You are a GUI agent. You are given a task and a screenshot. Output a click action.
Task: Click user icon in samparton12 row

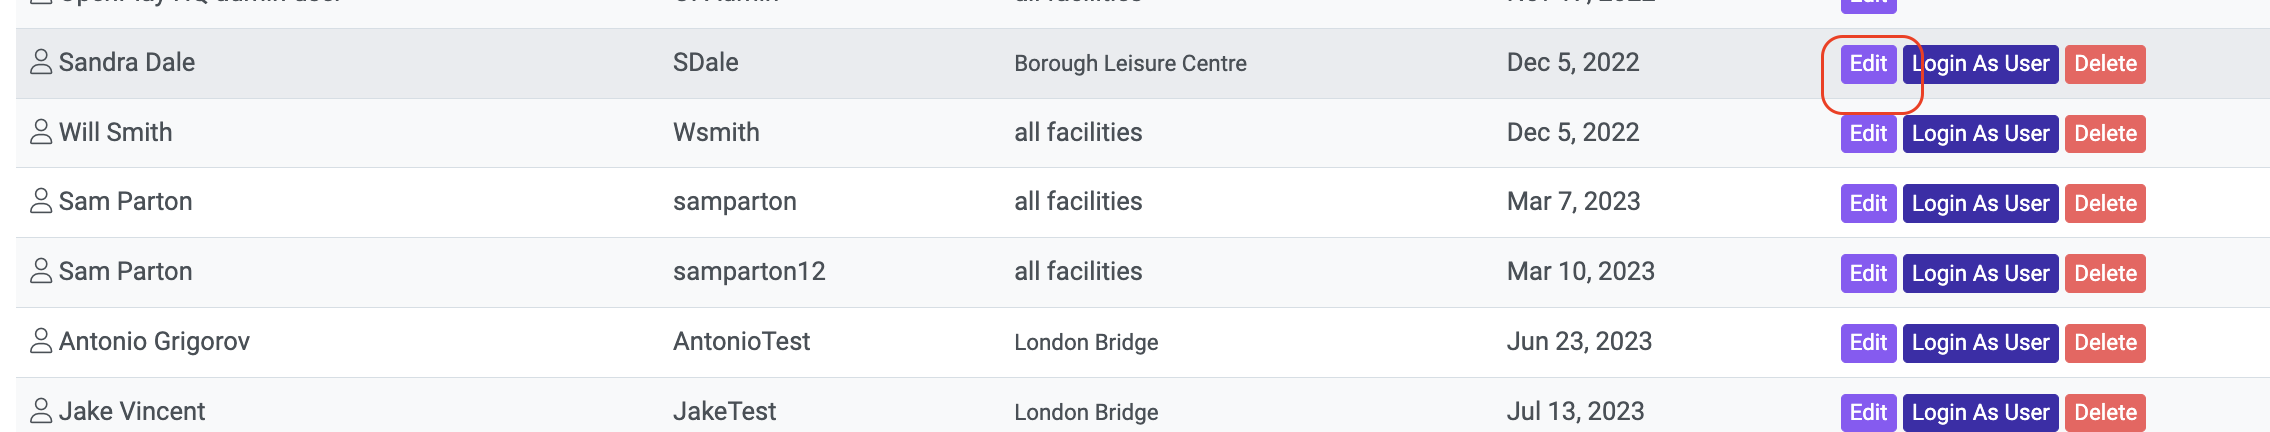coord(41,271)
